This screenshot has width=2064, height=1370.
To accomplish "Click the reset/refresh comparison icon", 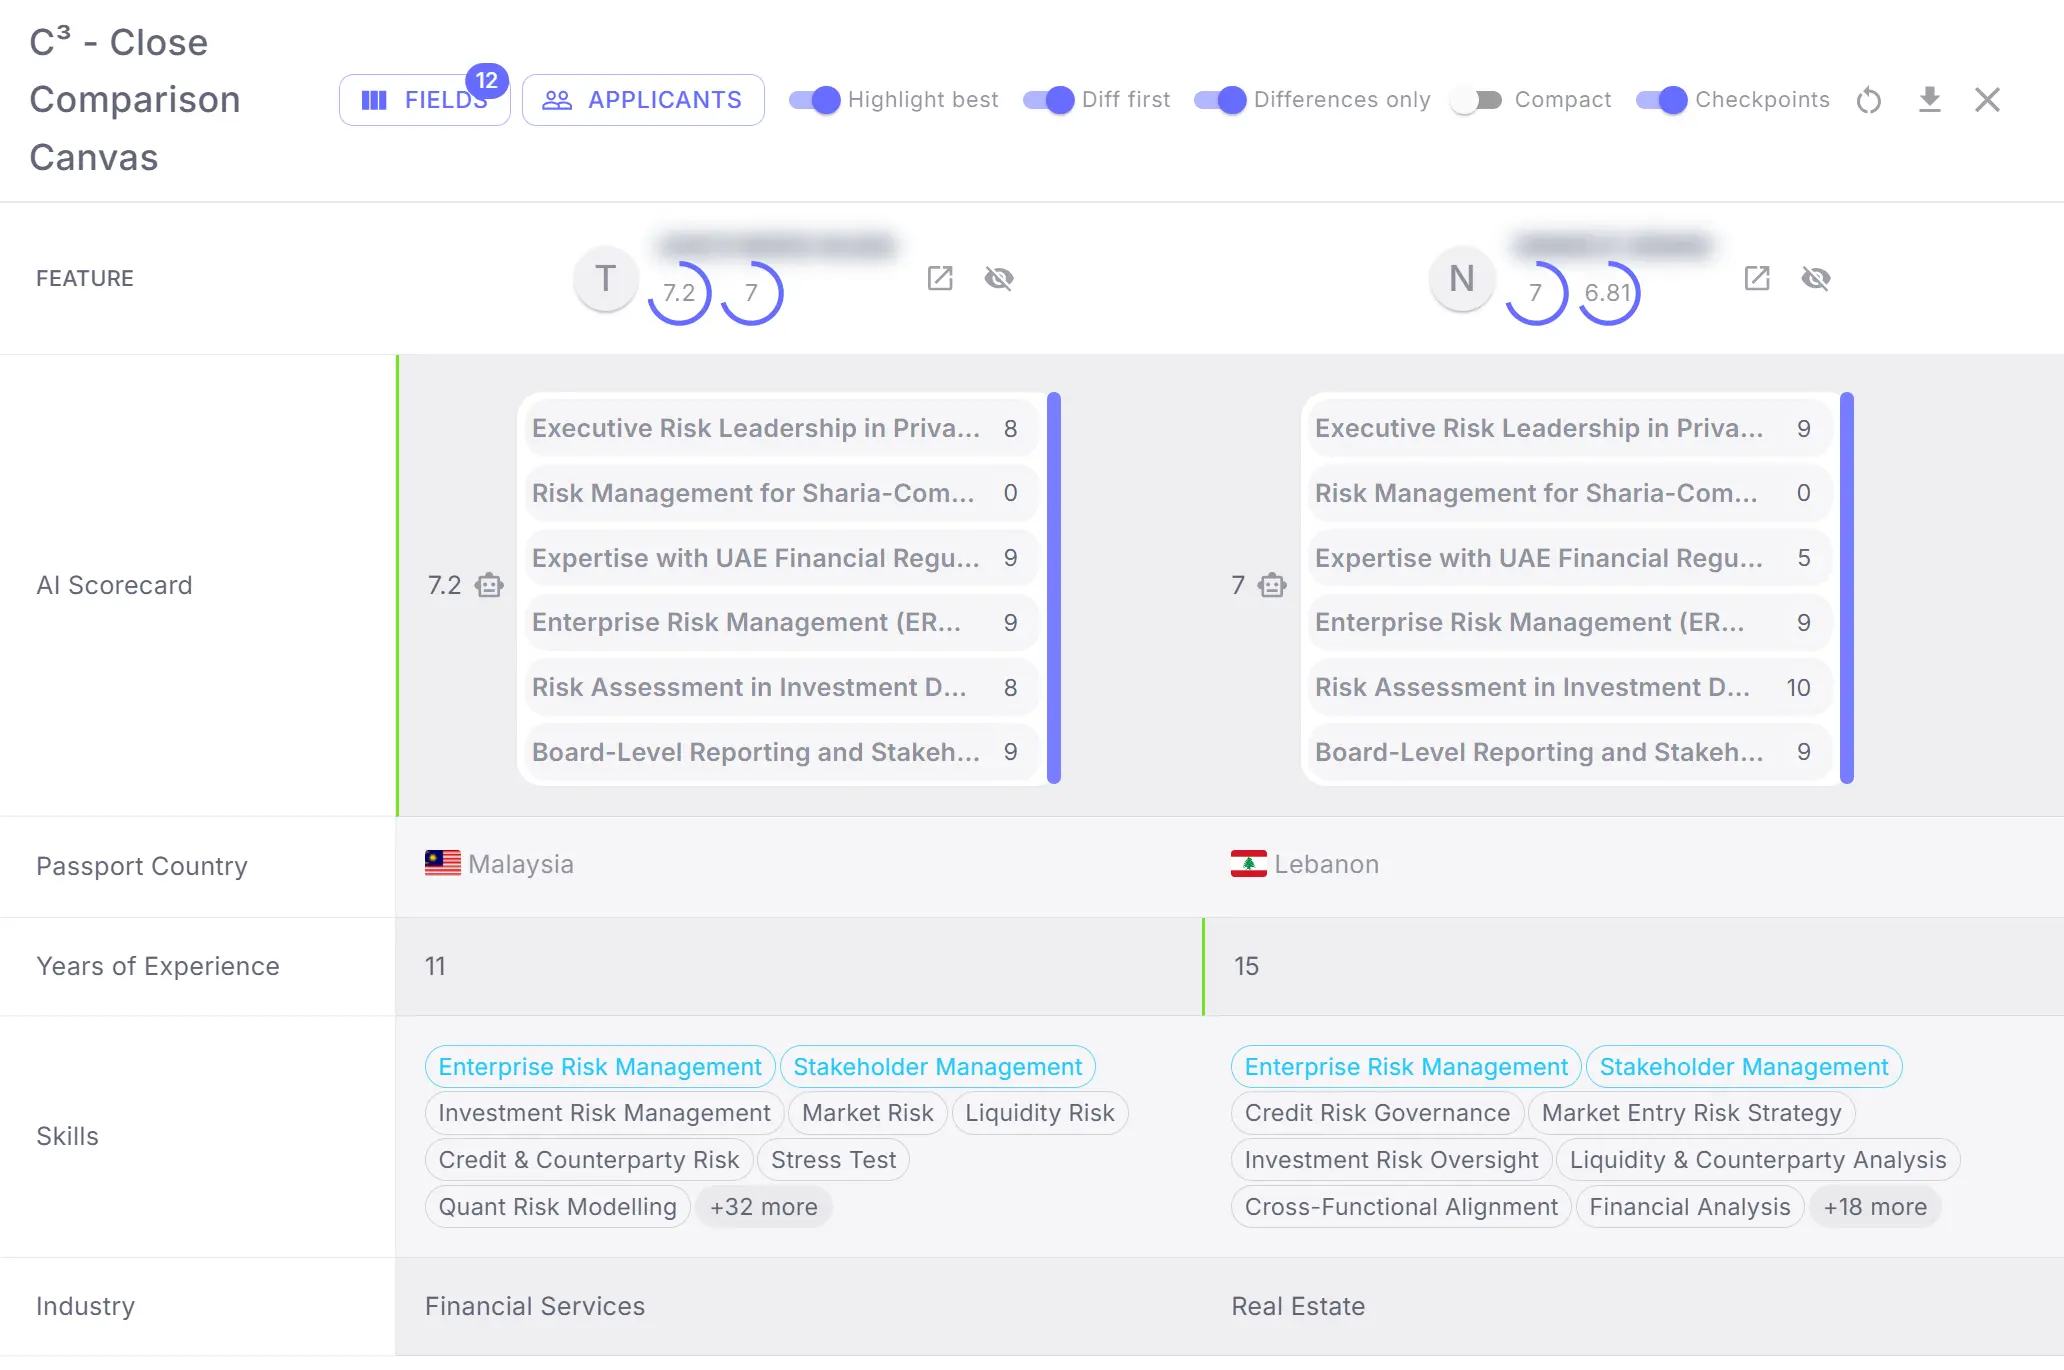I will pyautogui.click(x=1869, y=100).
